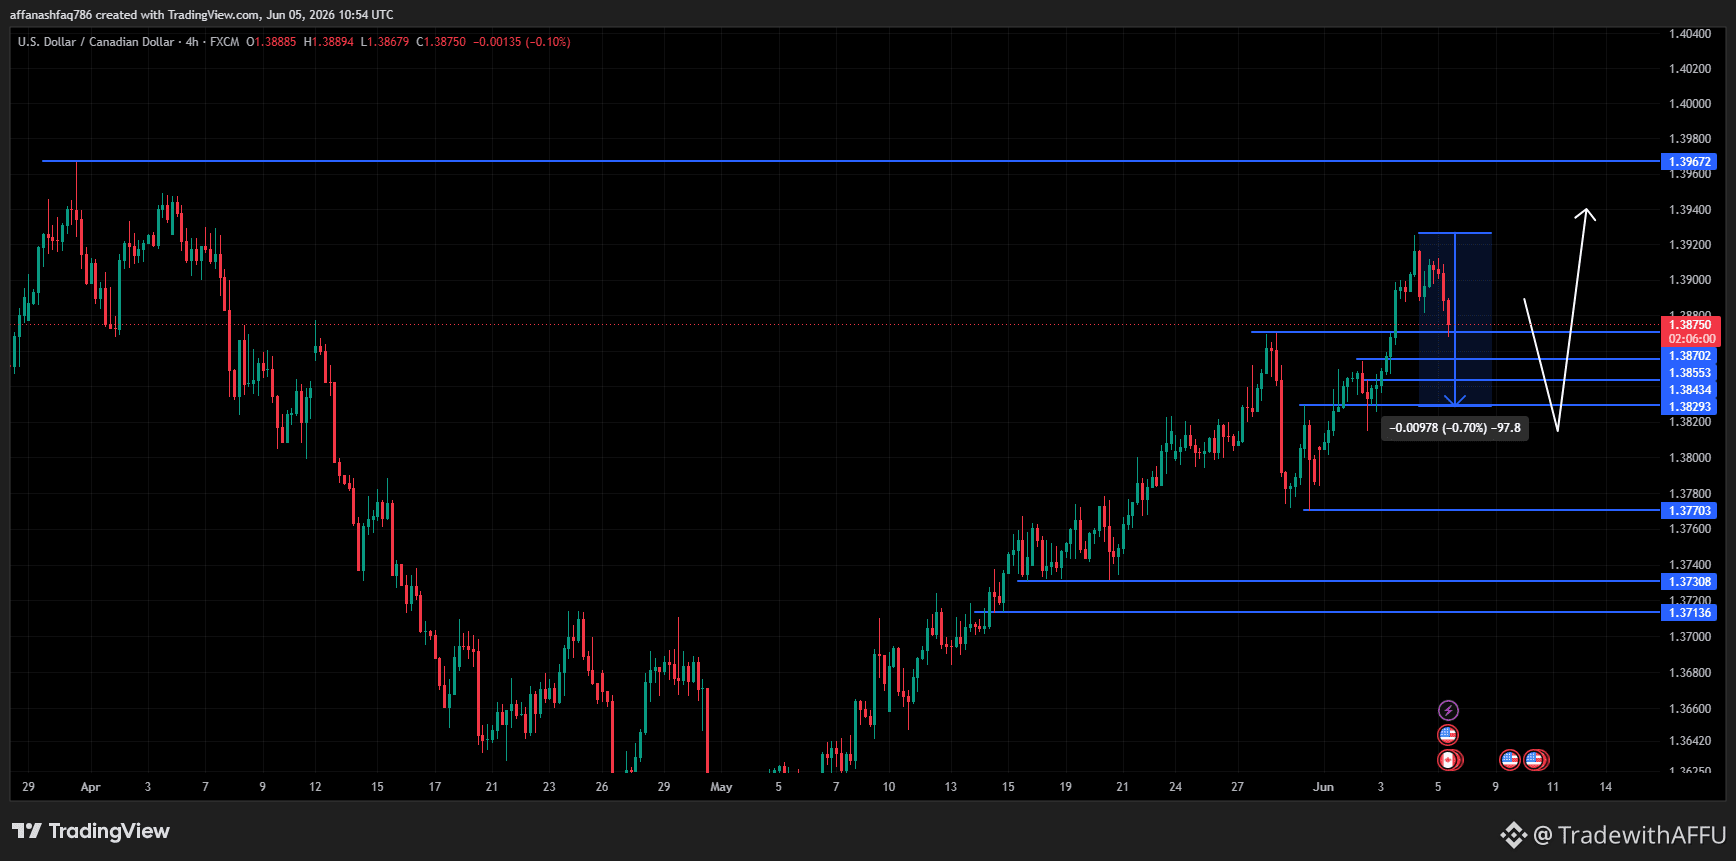Screen dimensions: 1736x861
Task: Click the 1.37308 support line label
Action: [x=1689, y=582]
